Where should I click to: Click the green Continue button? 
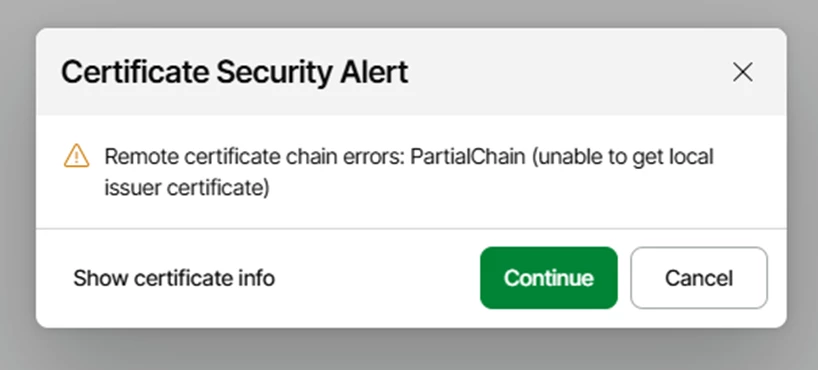[x=549, y=278]
